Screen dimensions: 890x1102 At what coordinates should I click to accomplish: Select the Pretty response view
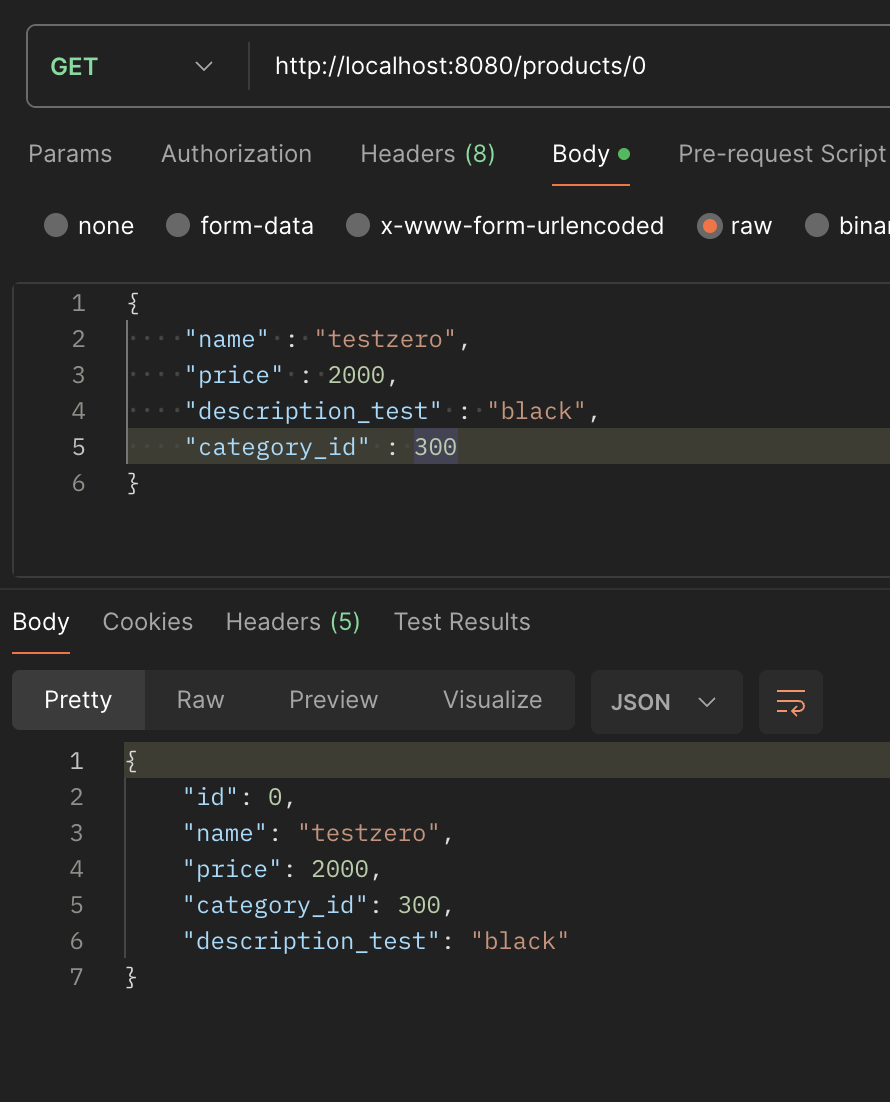(x=78, y=700)
